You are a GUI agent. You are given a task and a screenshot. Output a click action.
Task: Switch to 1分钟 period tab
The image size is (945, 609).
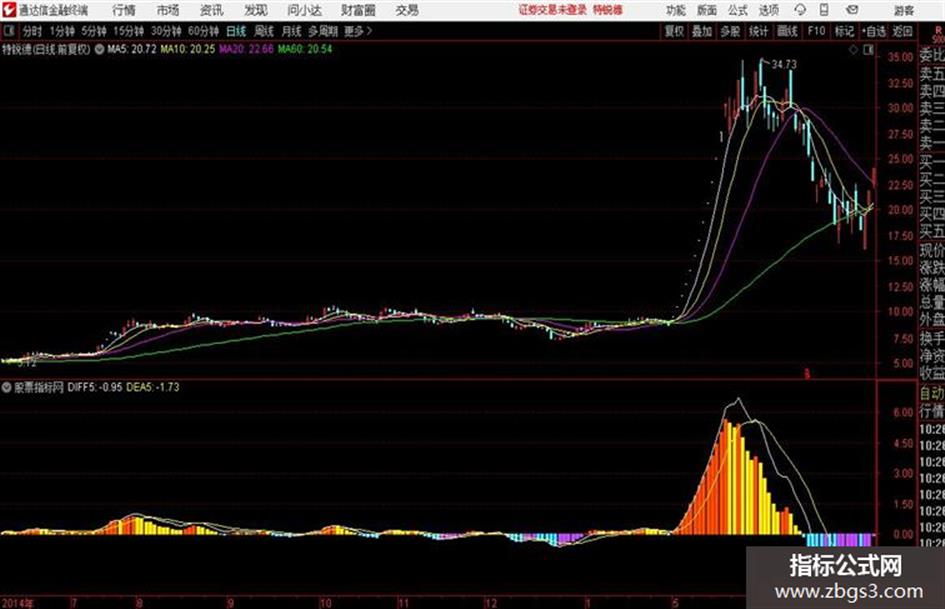coord(62,31)
